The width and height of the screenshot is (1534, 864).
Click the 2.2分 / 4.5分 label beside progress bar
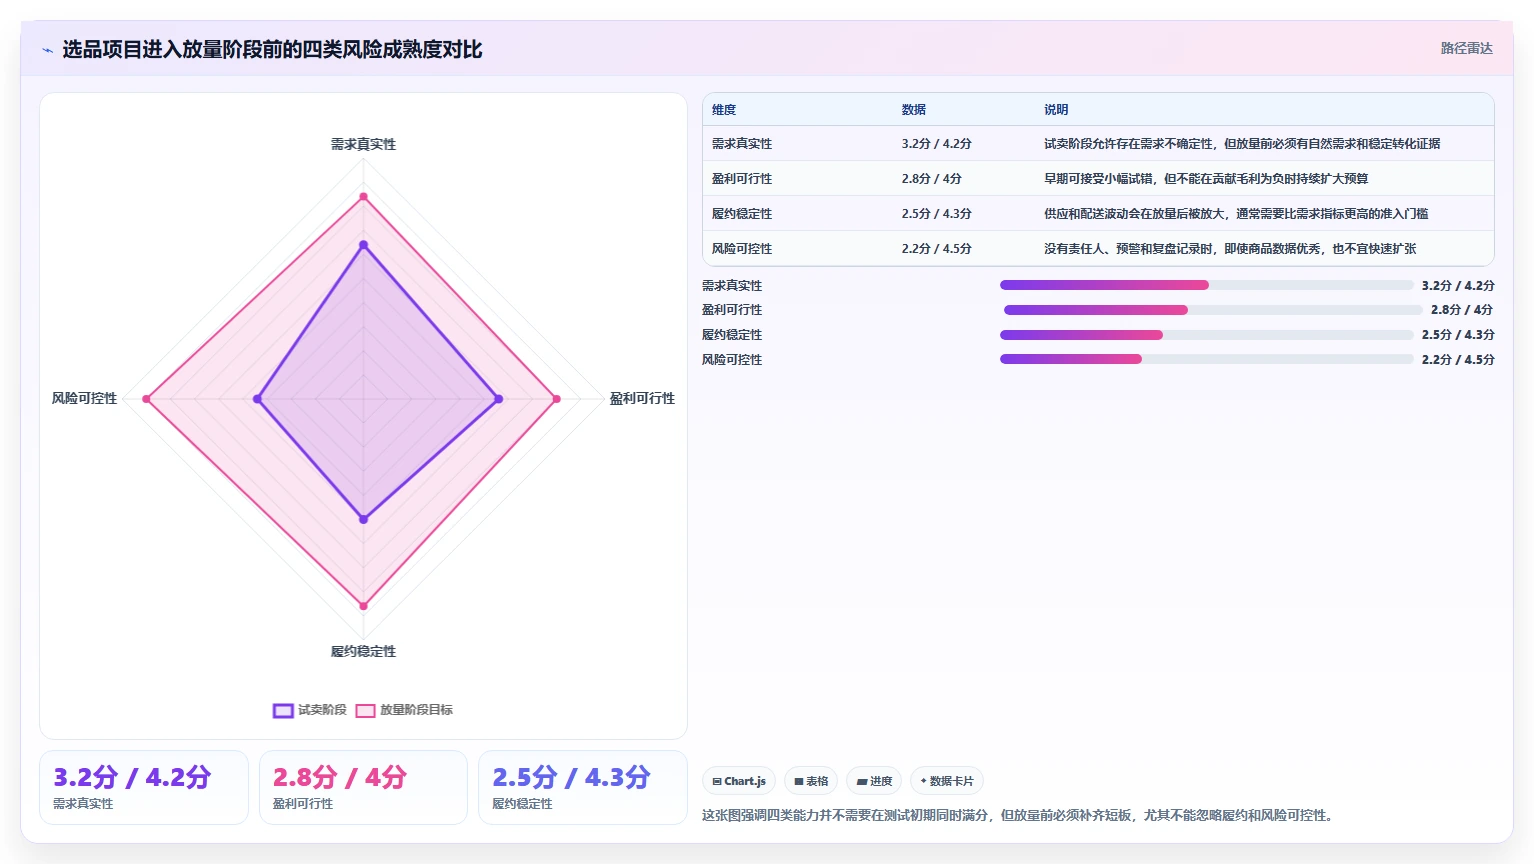(1458, 360)
